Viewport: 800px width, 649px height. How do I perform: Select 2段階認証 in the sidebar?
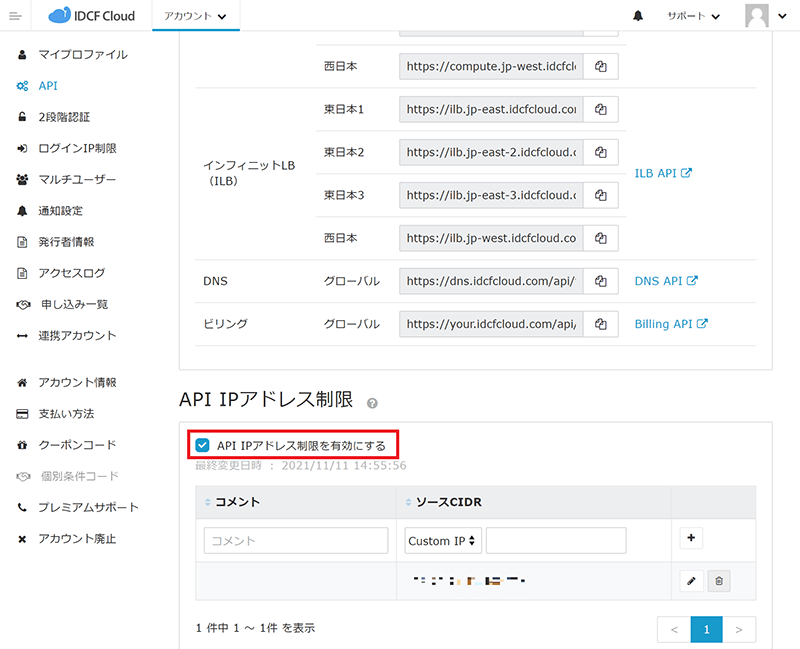(x=62, y=117)
